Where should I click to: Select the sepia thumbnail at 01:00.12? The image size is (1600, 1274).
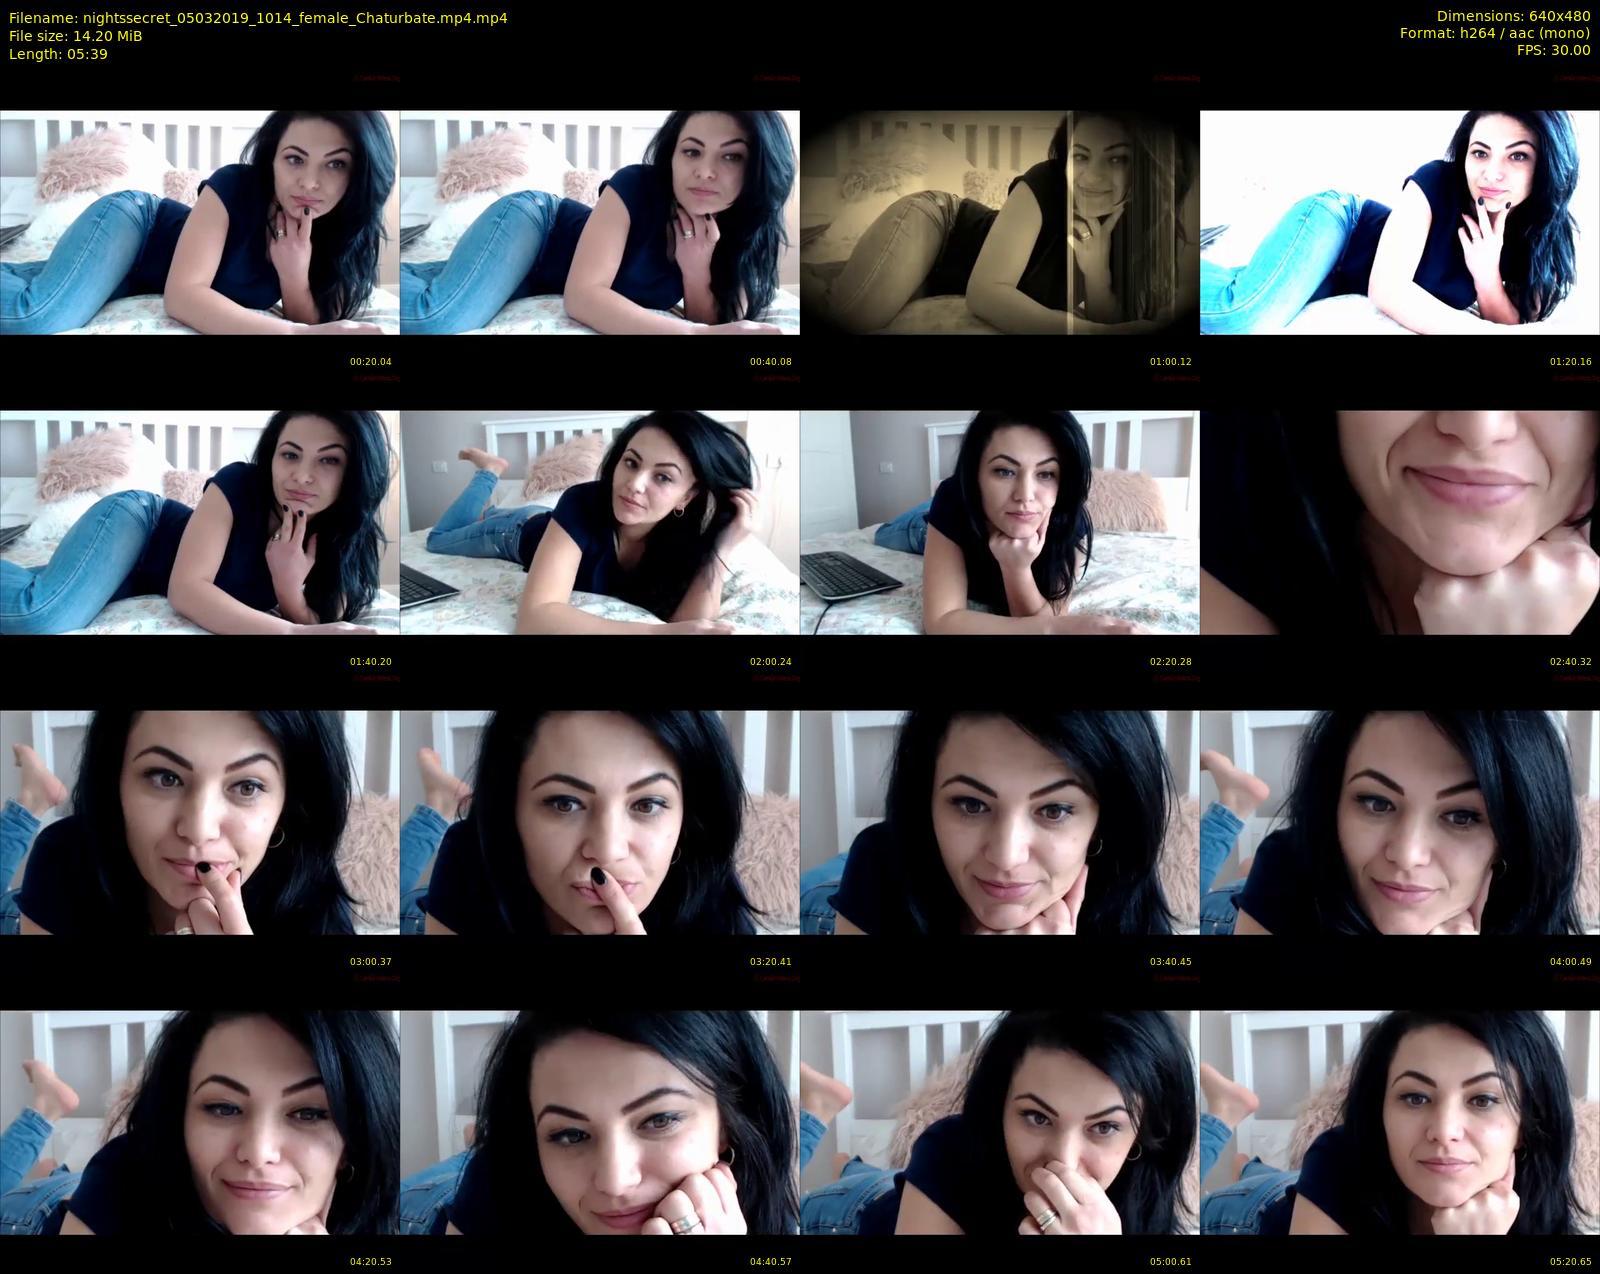pyautogui.click(x=1000, y=222)
